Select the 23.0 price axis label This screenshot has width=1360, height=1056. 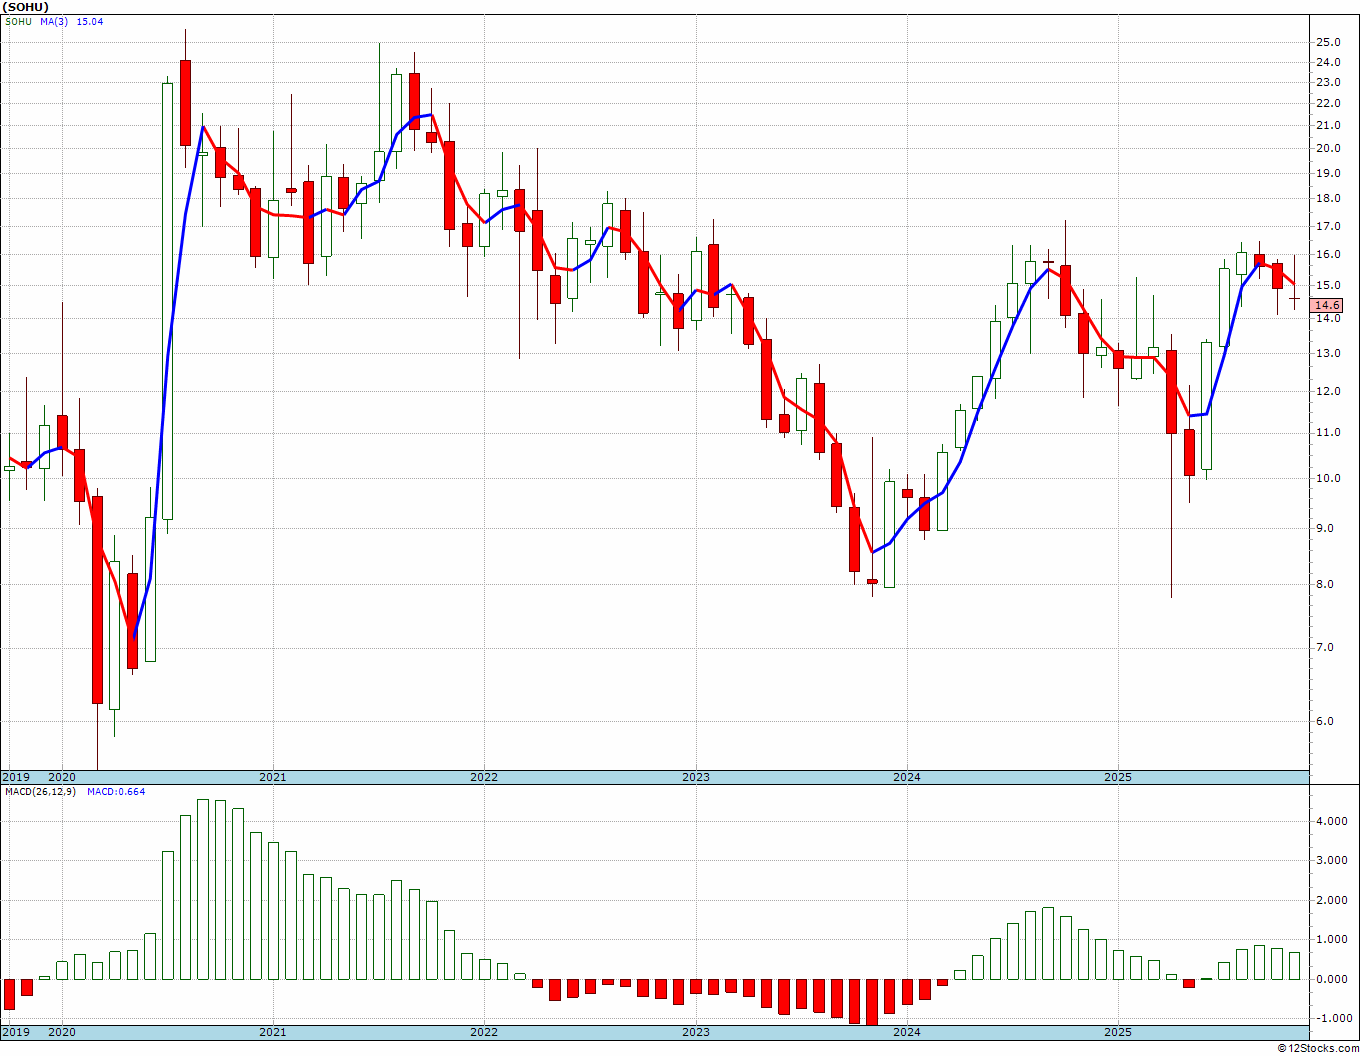click(x=1329, y=83)
